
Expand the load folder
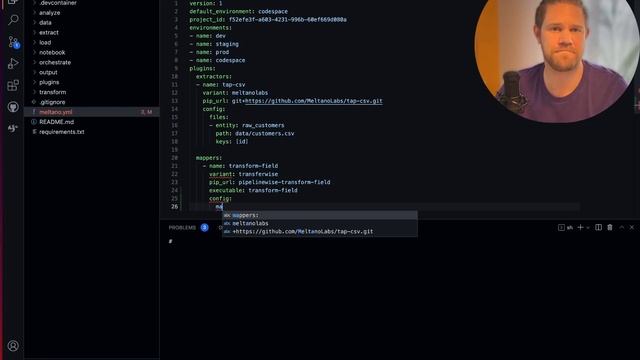[45, 42]
